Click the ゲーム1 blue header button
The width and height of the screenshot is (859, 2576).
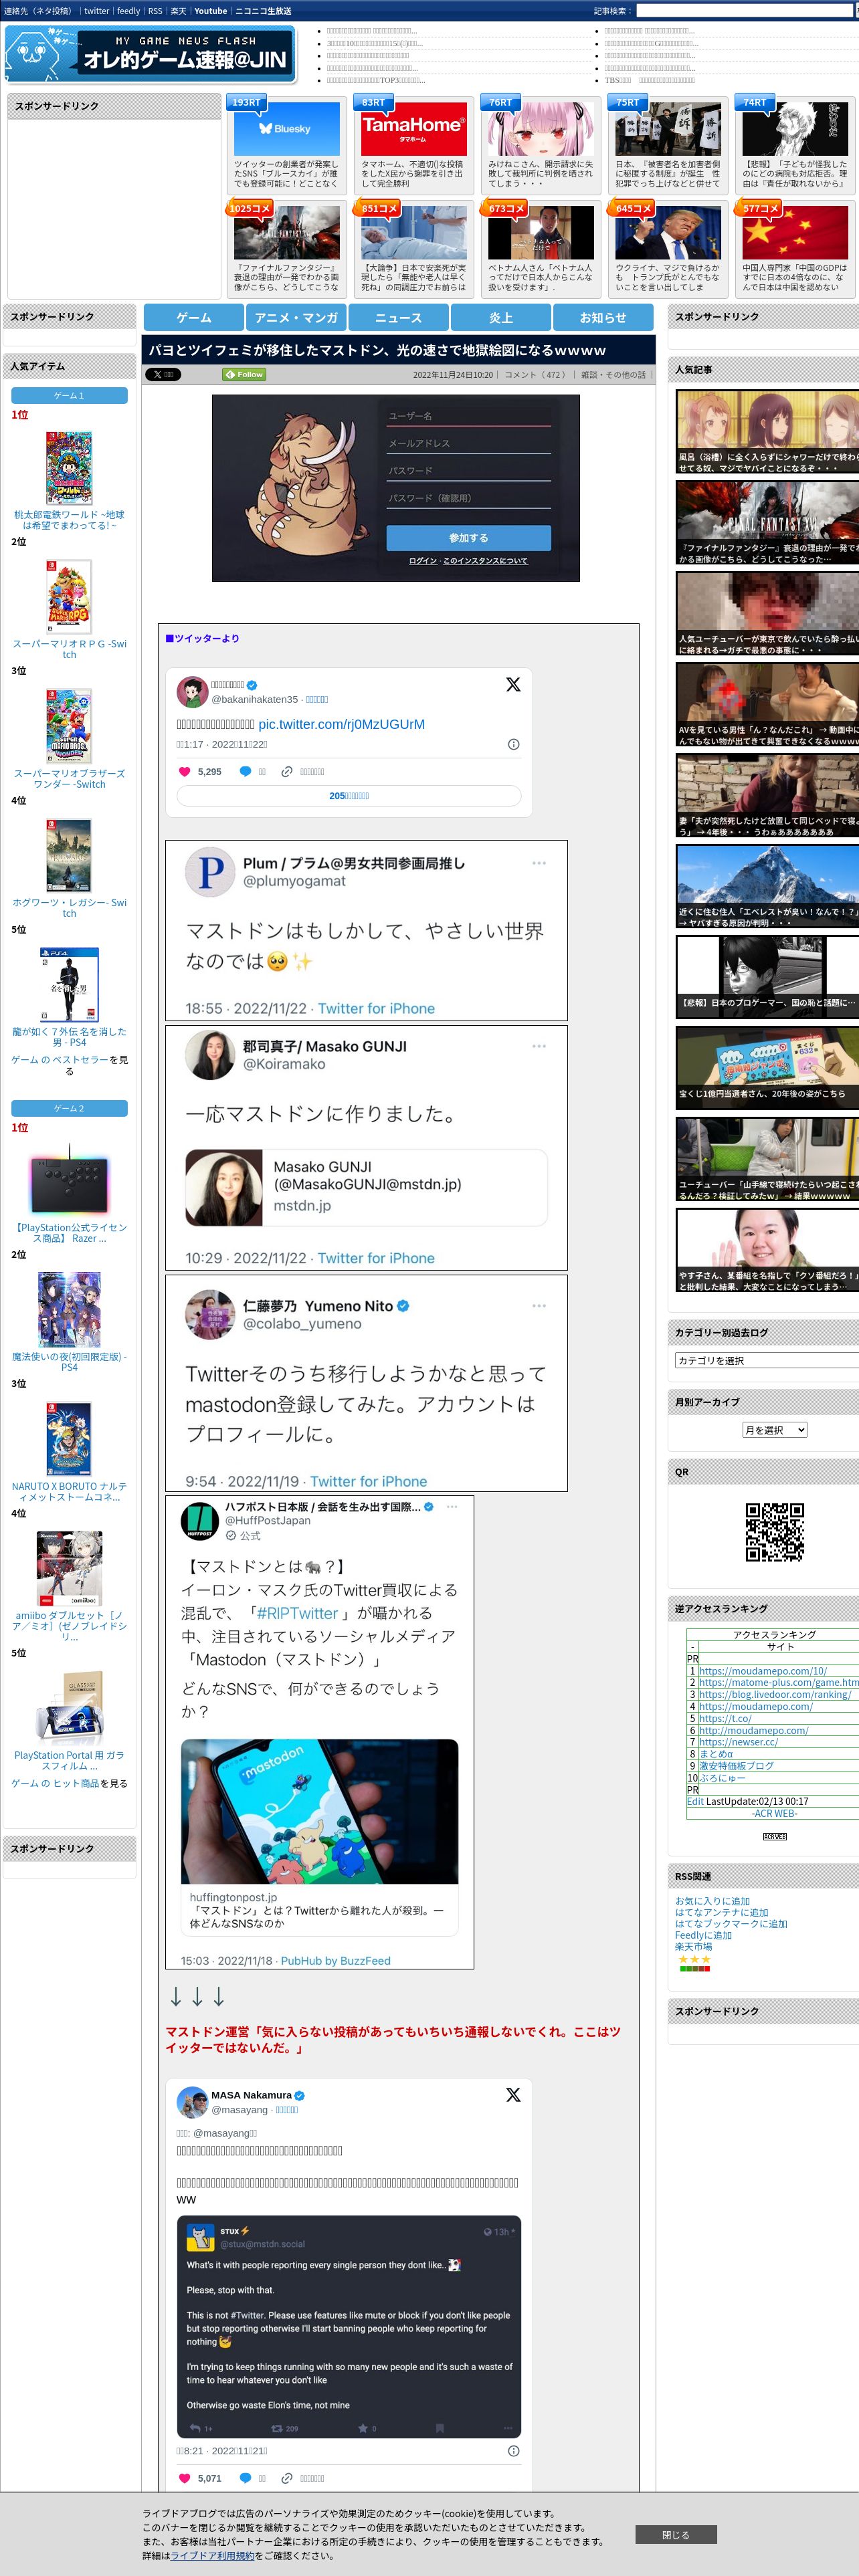(x=69, y=396)
